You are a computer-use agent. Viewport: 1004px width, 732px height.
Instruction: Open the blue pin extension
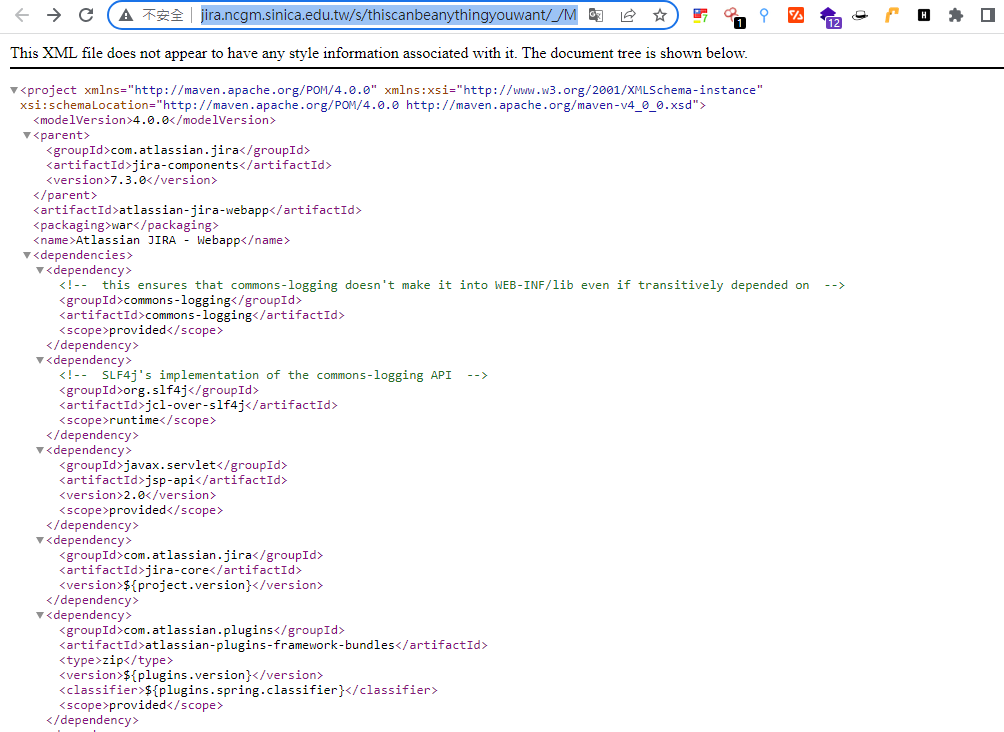[764, 15]
